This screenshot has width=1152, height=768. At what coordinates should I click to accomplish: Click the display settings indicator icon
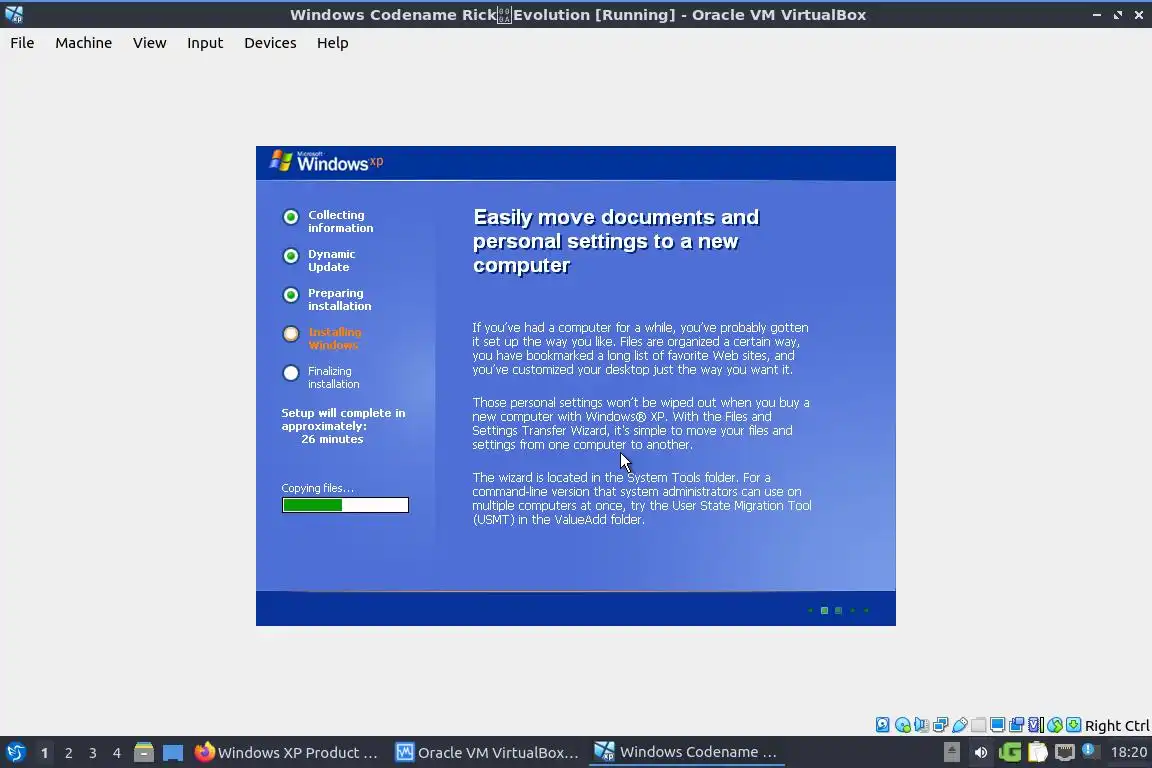[998, 725]
